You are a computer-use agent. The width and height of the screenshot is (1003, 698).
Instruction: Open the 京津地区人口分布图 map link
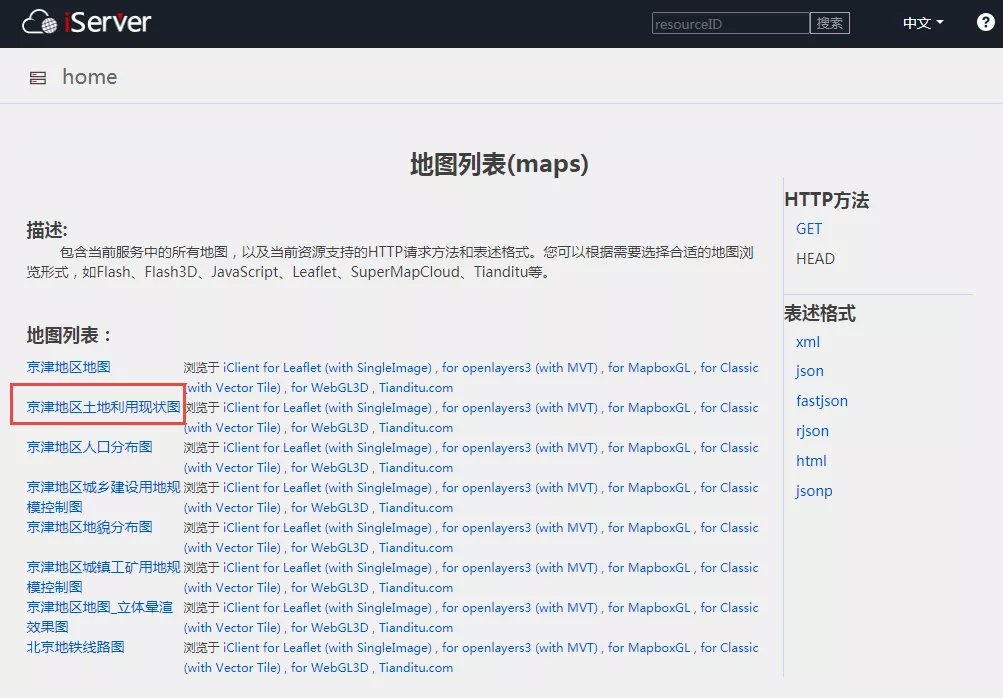click(x=90, y=447)
